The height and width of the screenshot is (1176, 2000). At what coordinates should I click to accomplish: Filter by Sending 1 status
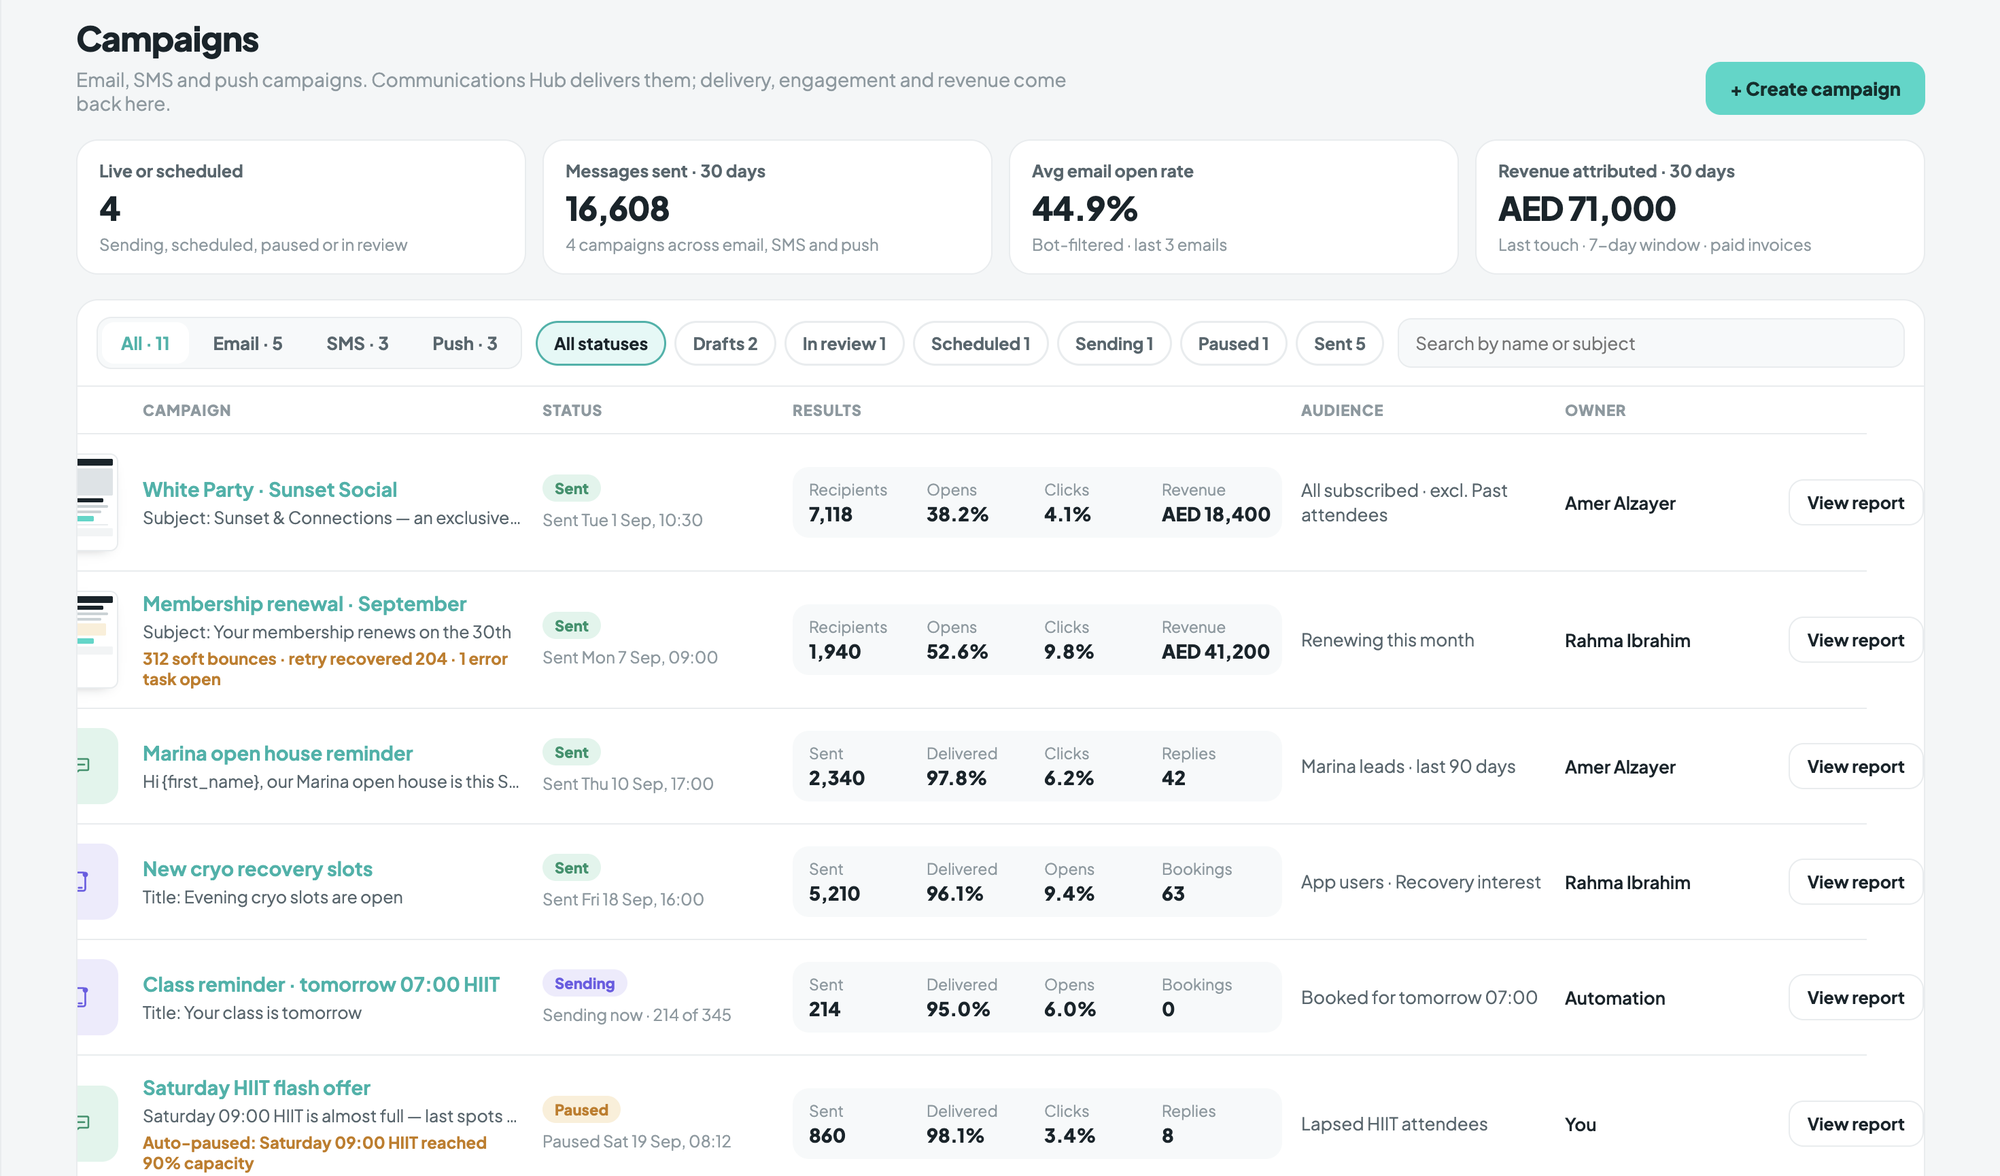pyautogui.click(x=1114, y=343)
